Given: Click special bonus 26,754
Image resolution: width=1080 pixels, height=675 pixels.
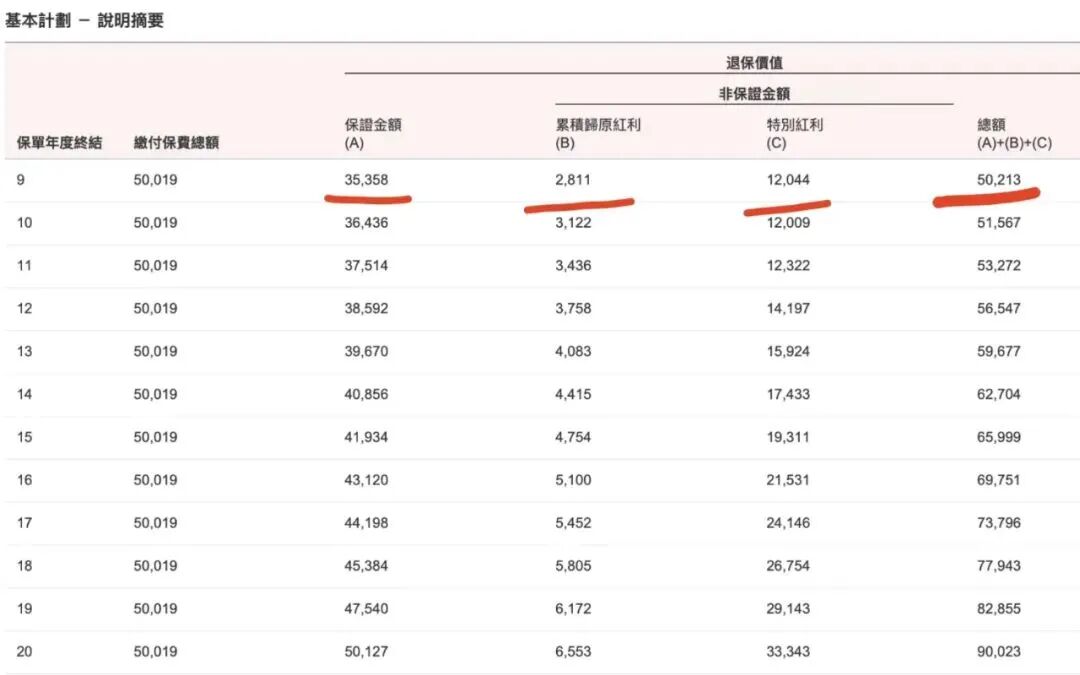Looking at the screenshot, I should [x=788, y=565].
